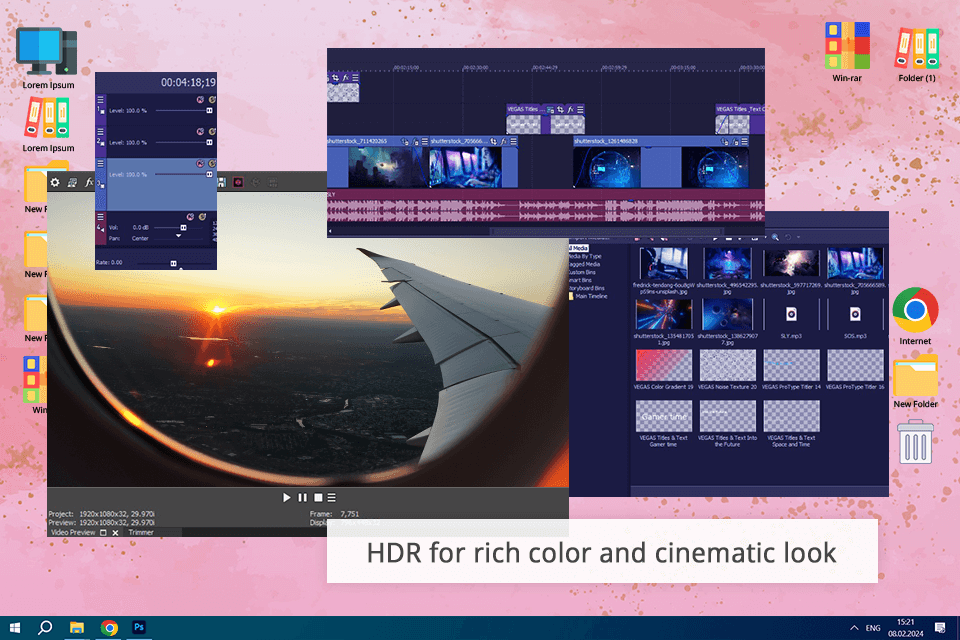Open menu on shutterstock_705666 clip
960x640 pixels.
coord(514,141)
